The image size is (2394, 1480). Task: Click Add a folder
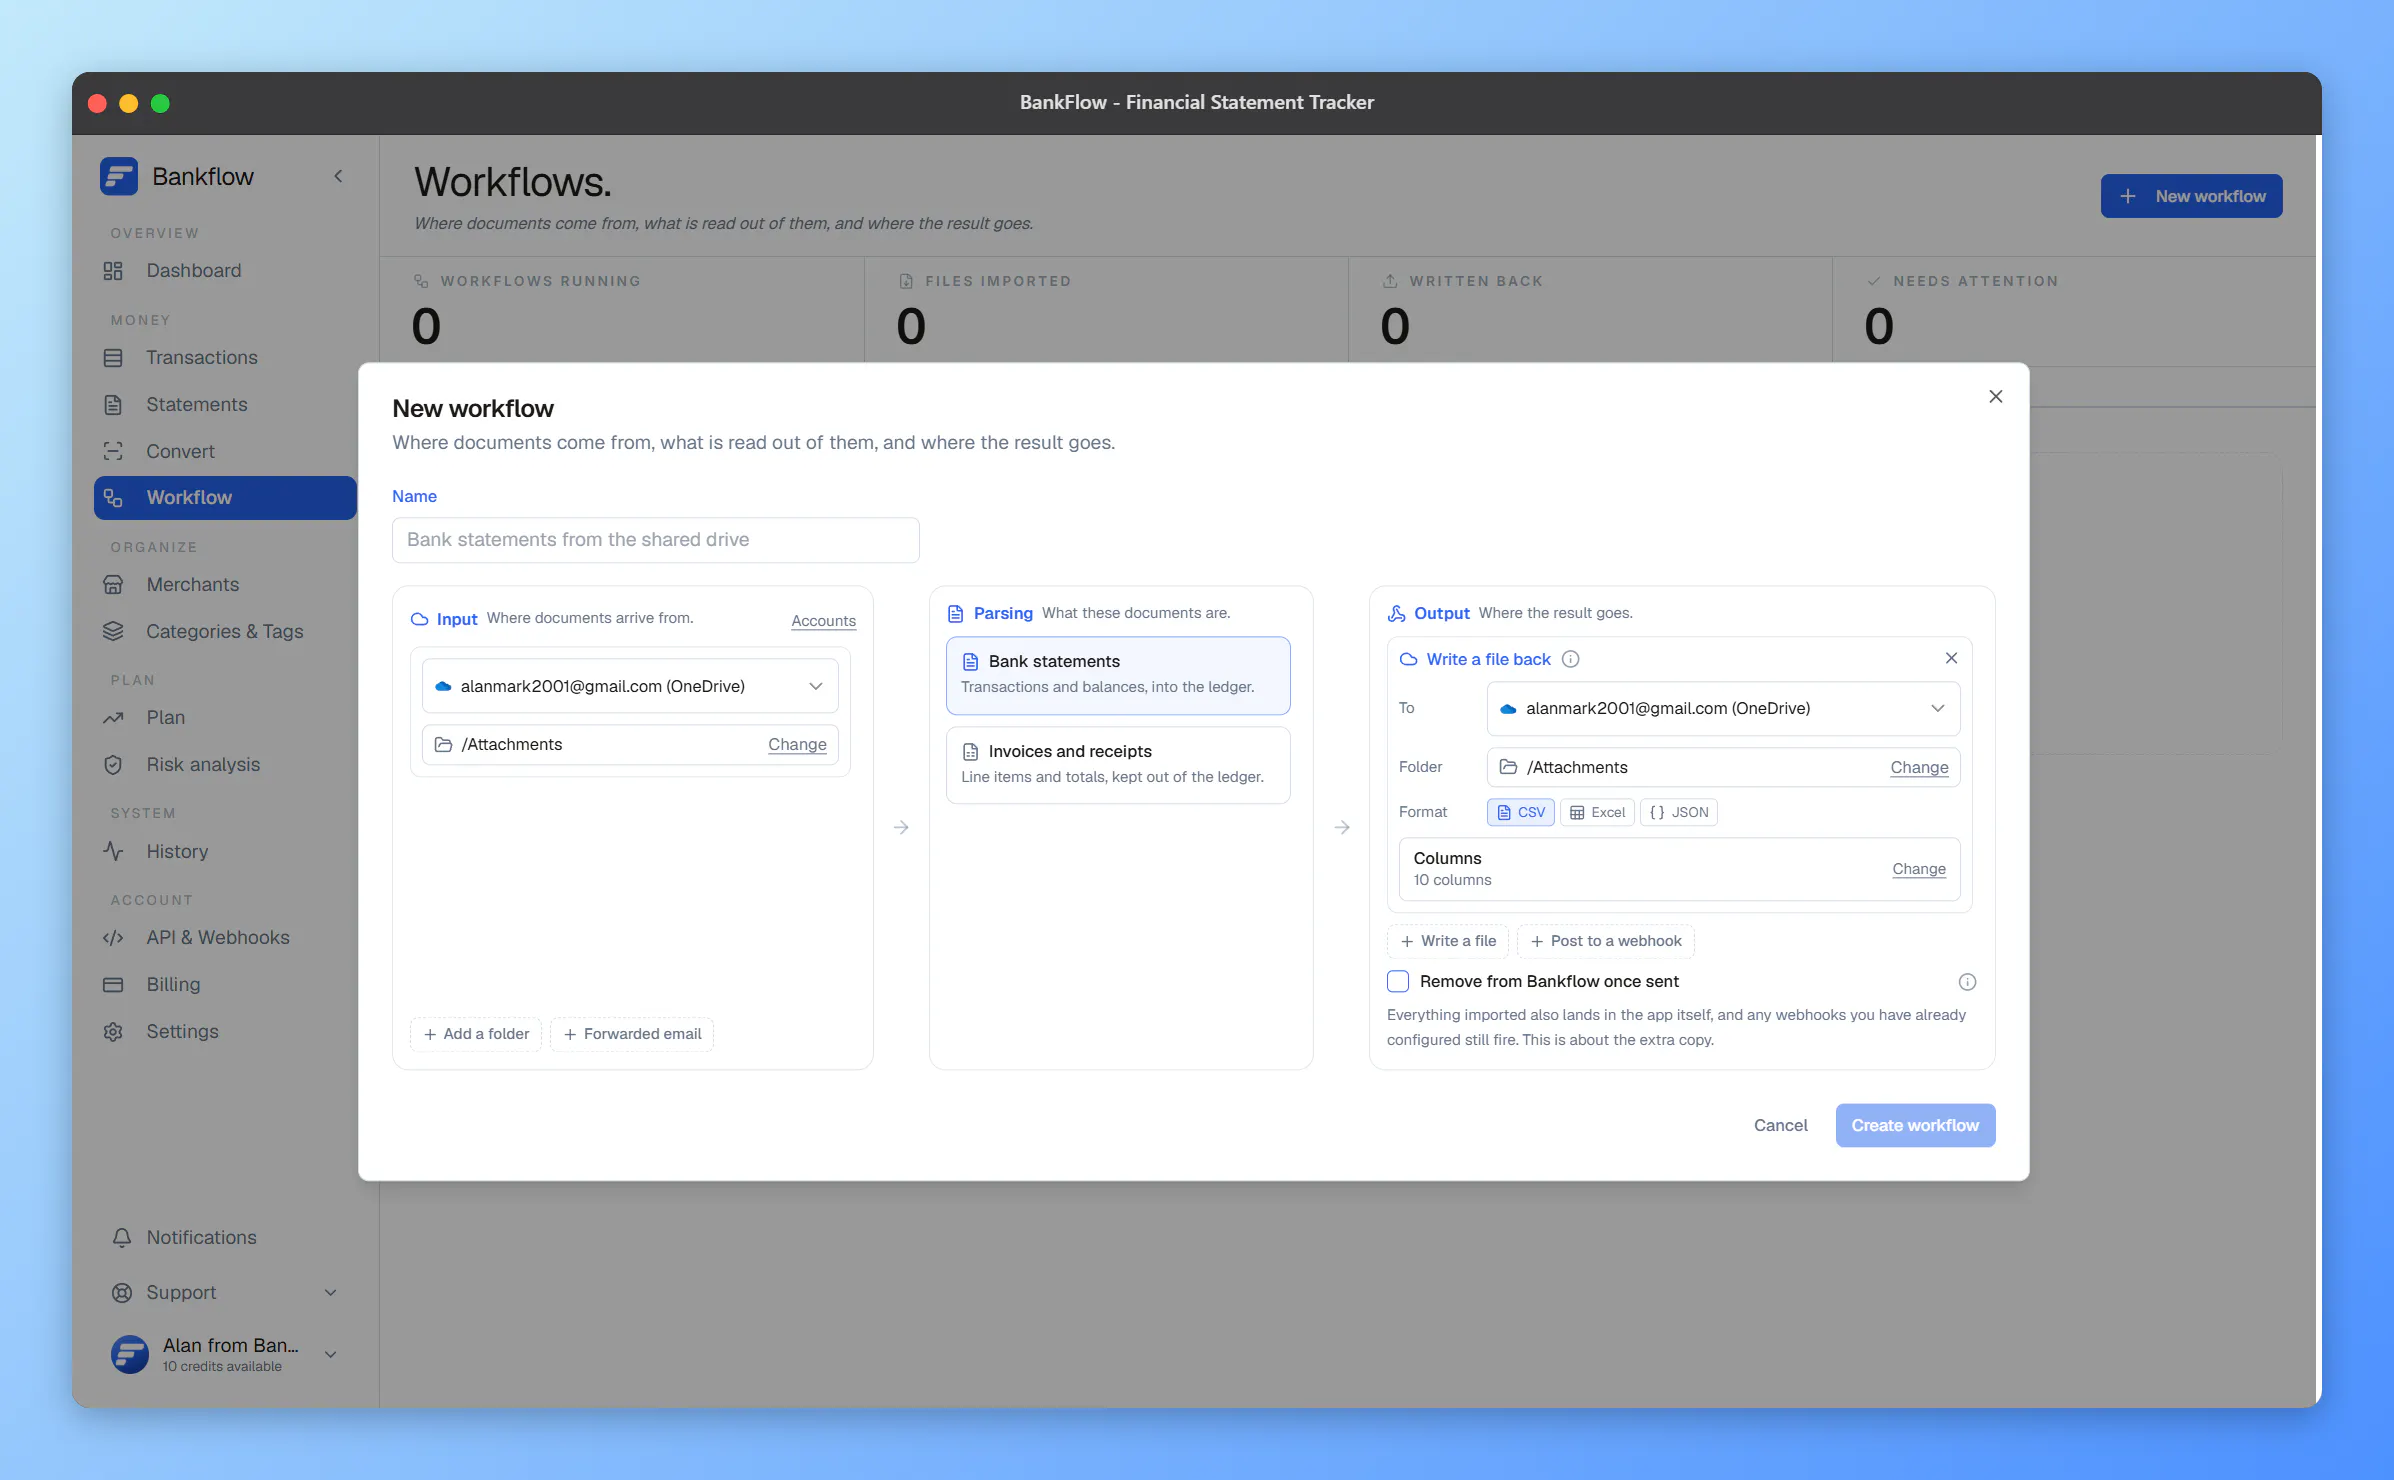pos(476,1034)
